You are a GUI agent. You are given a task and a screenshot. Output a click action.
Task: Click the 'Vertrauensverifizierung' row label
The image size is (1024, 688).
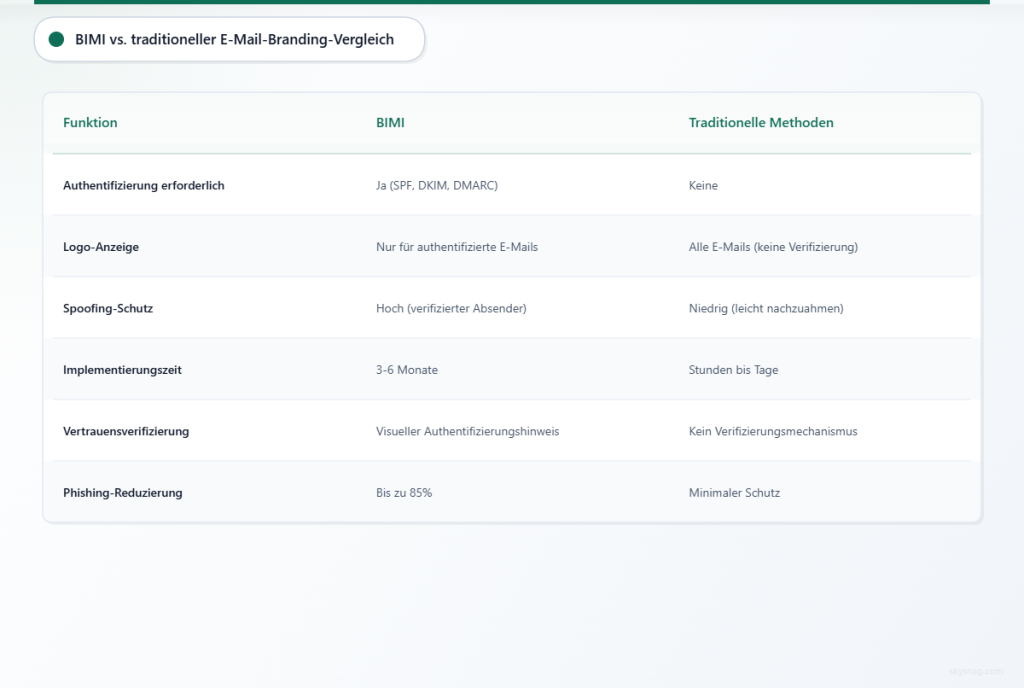tap(126, 431)
